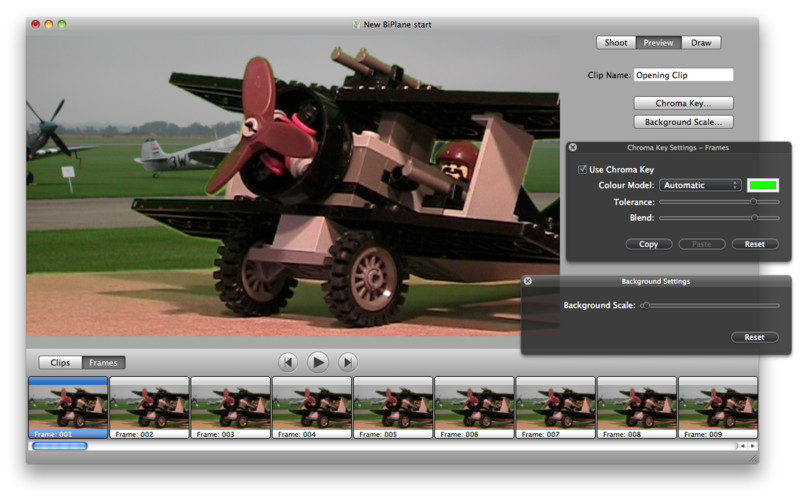The width and height of the screenshot is (800, 500).
Task: Select the Frame: 007 thumbnail
Action: (x=555, y=408)
